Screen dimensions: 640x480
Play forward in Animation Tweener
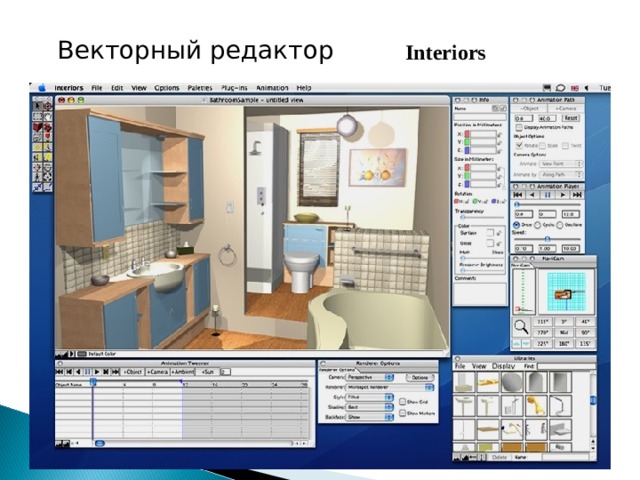[97, 372]
